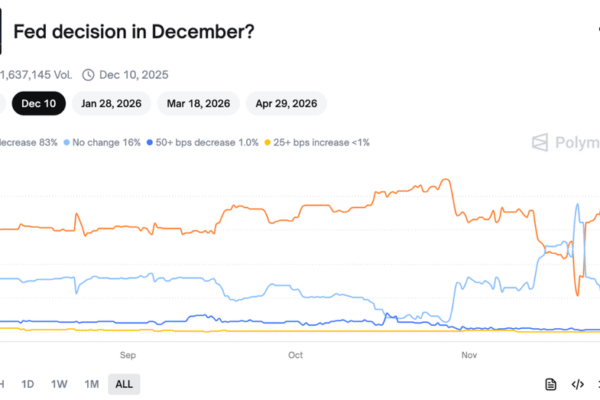Screen dimensions: 600x400
Task: Open the embed code icon
Action: click(x=577, y=384)
